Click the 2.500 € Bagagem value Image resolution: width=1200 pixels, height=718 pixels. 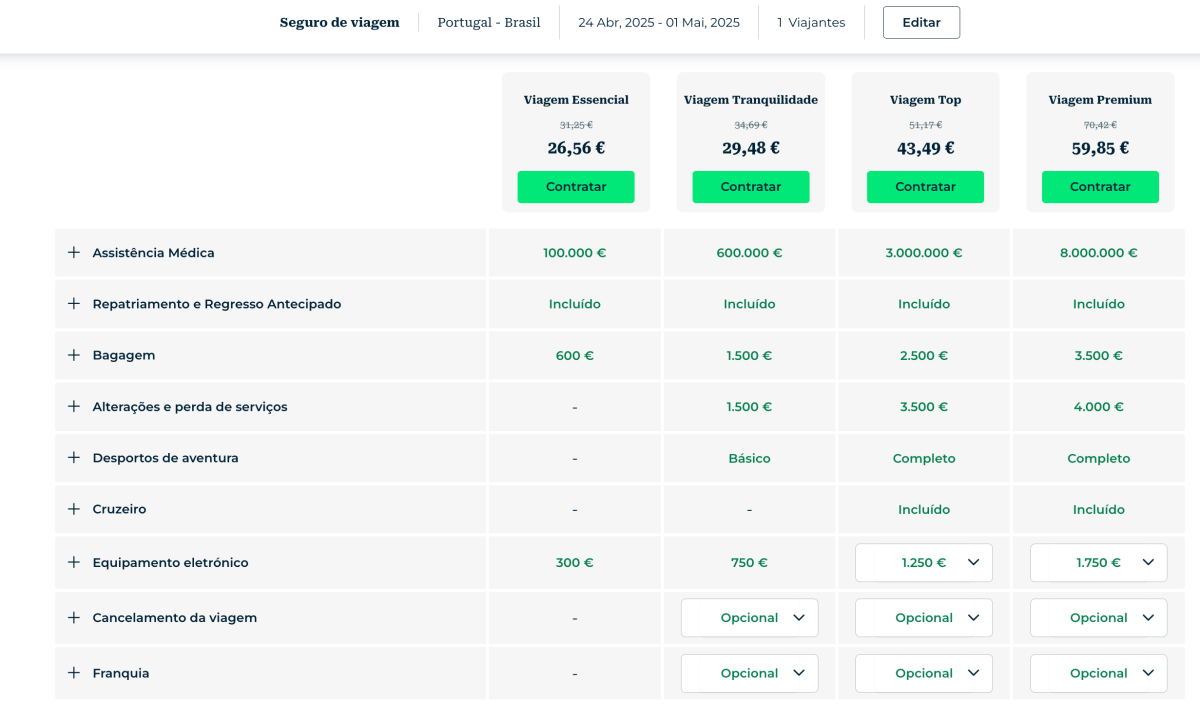924,356
